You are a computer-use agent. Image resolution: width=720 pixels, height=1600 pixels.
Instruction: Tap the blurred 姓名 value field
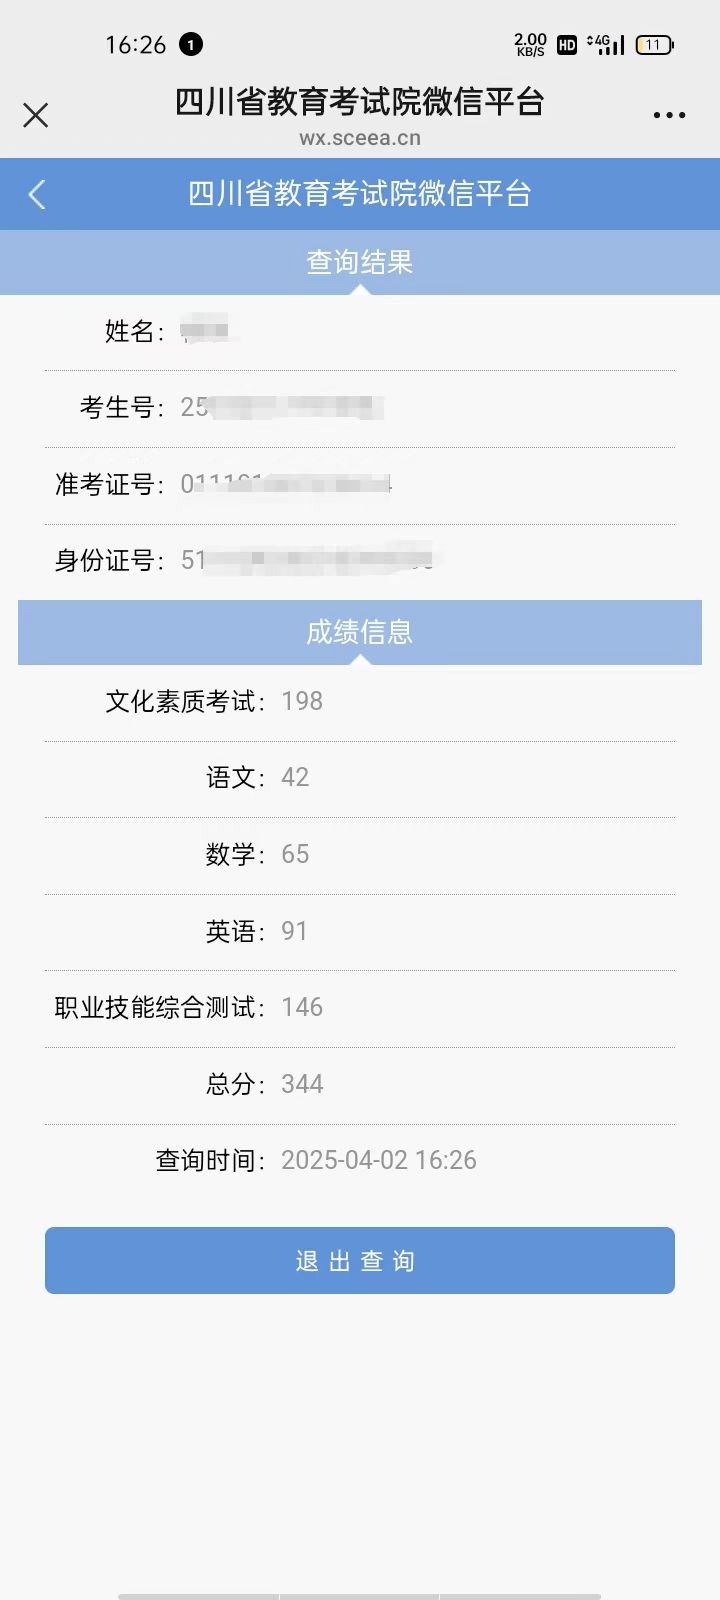pyautogui.click(x=206, y=330)
